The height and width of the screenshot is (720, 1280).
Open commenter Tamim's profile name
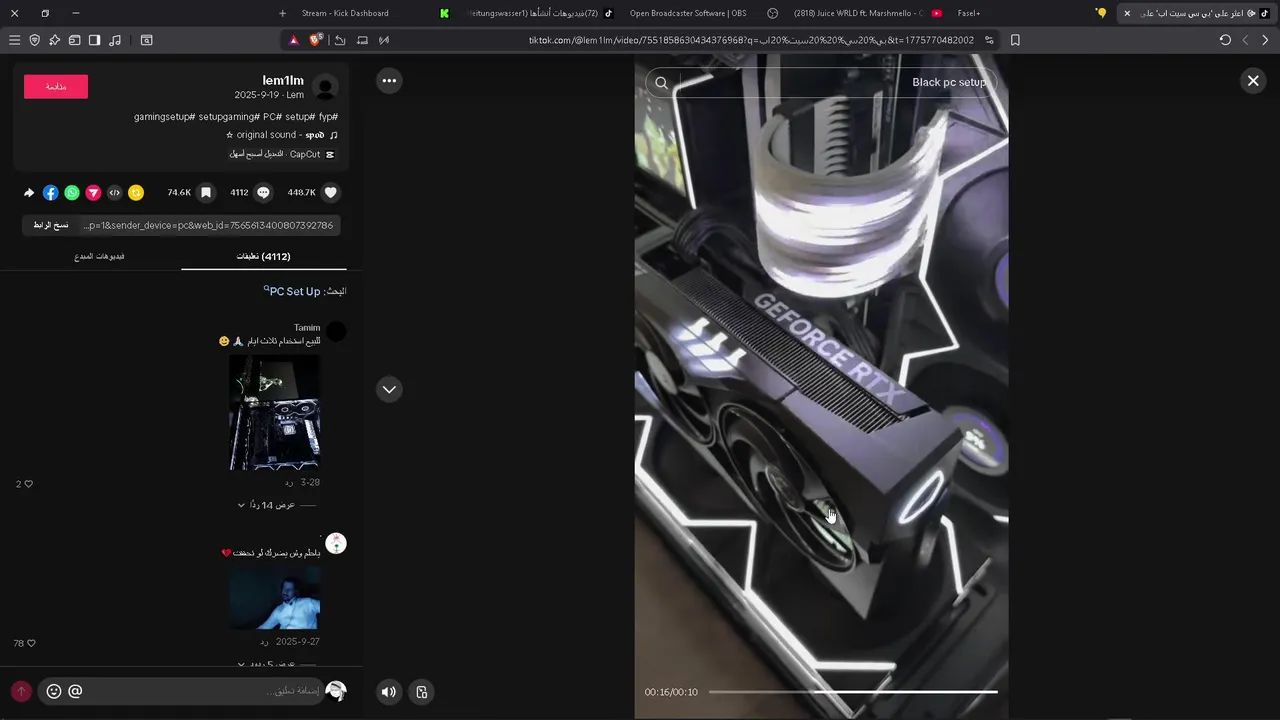tap(307, 328)
